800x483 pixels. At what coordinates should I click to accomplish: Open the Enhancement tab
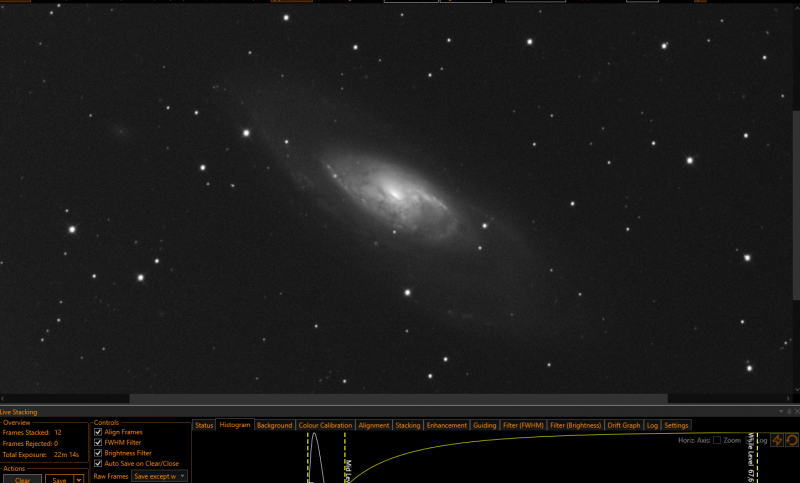pyautogui.click(x=446, y=425)
